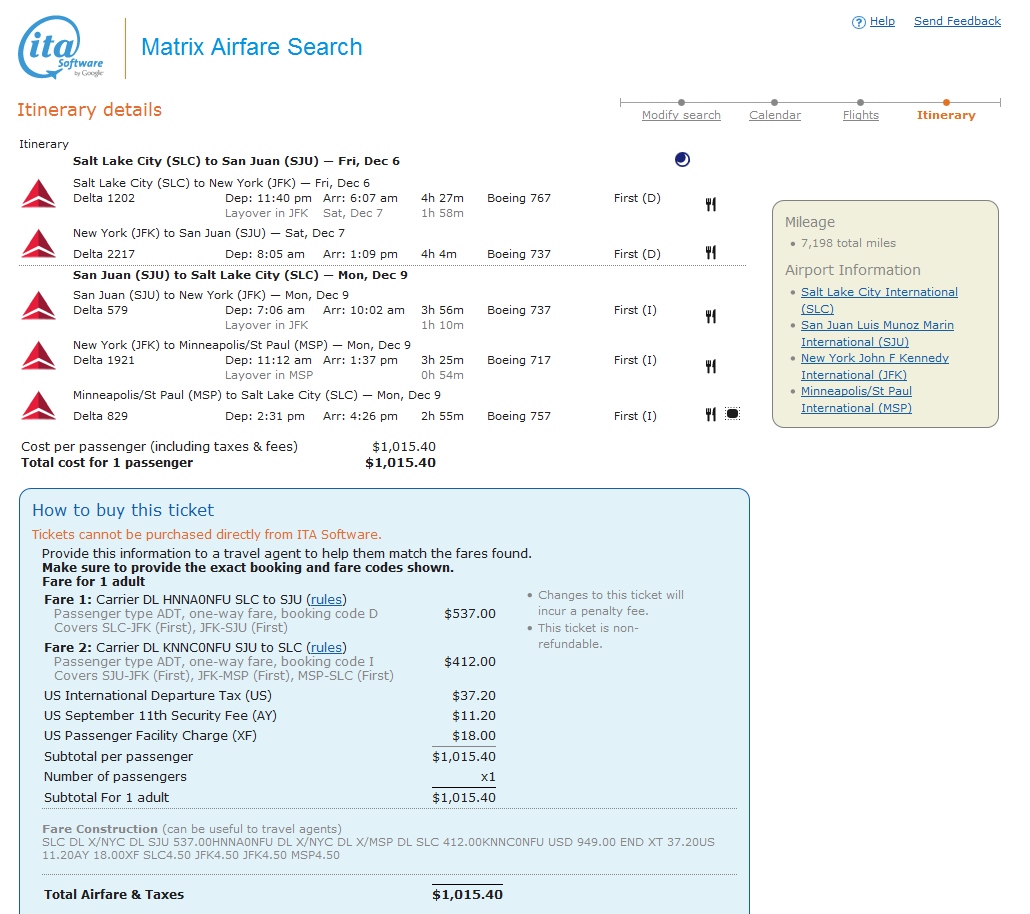1030x914 pixels.
Task: Open New York John F Kennedy airport info
Action: (x=874, y=358)
